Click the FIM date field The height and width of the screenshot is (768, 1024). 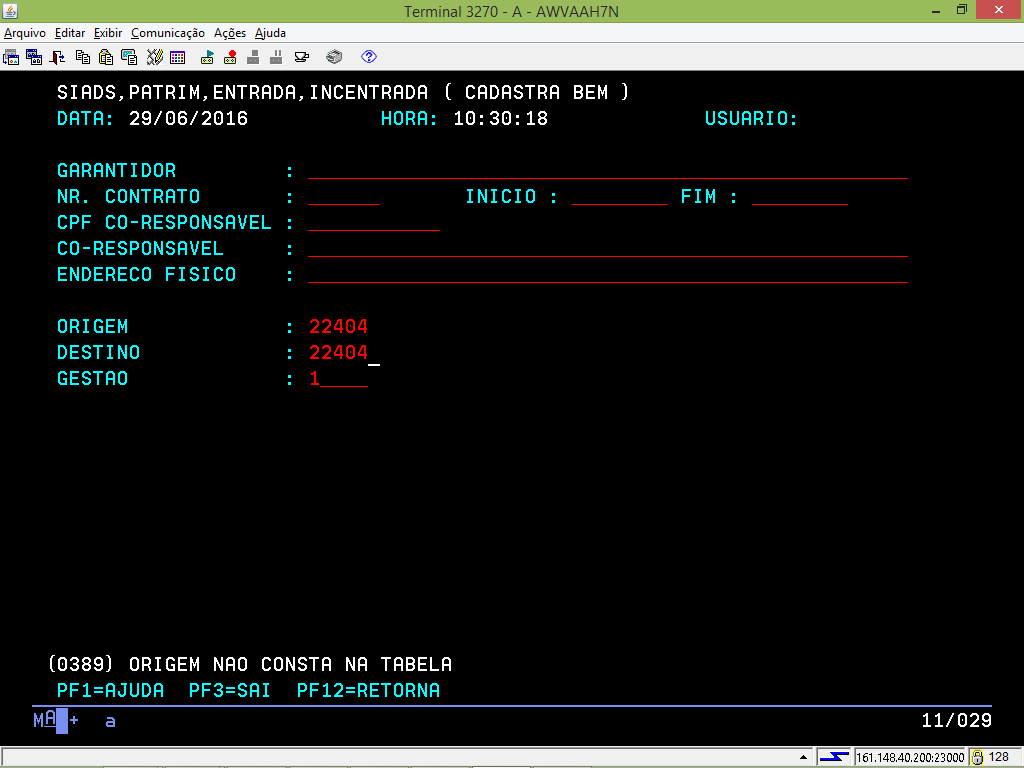800,197
